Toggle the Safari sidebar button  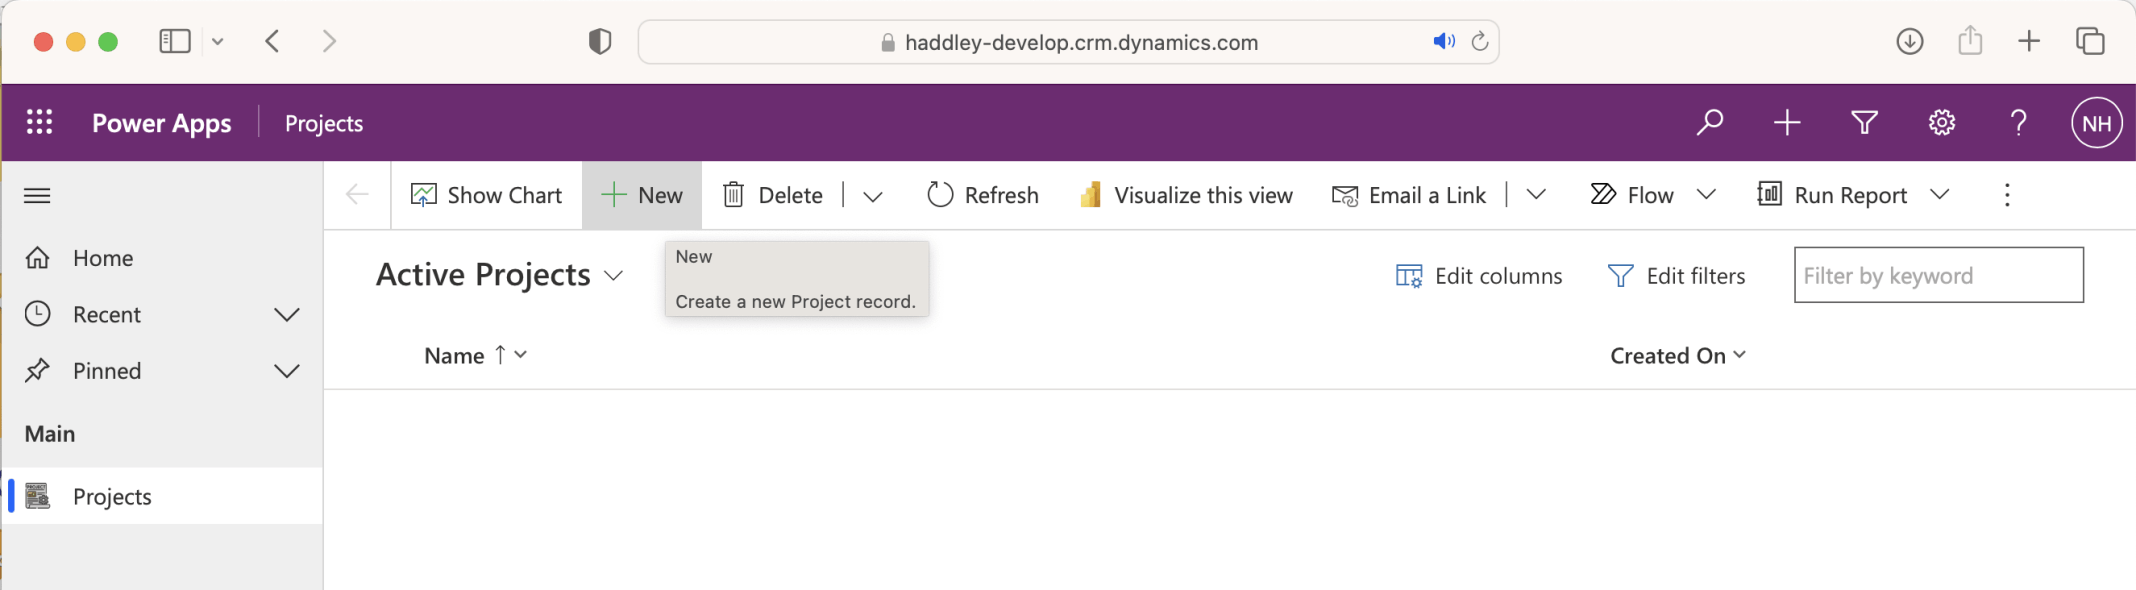point(175,41)
